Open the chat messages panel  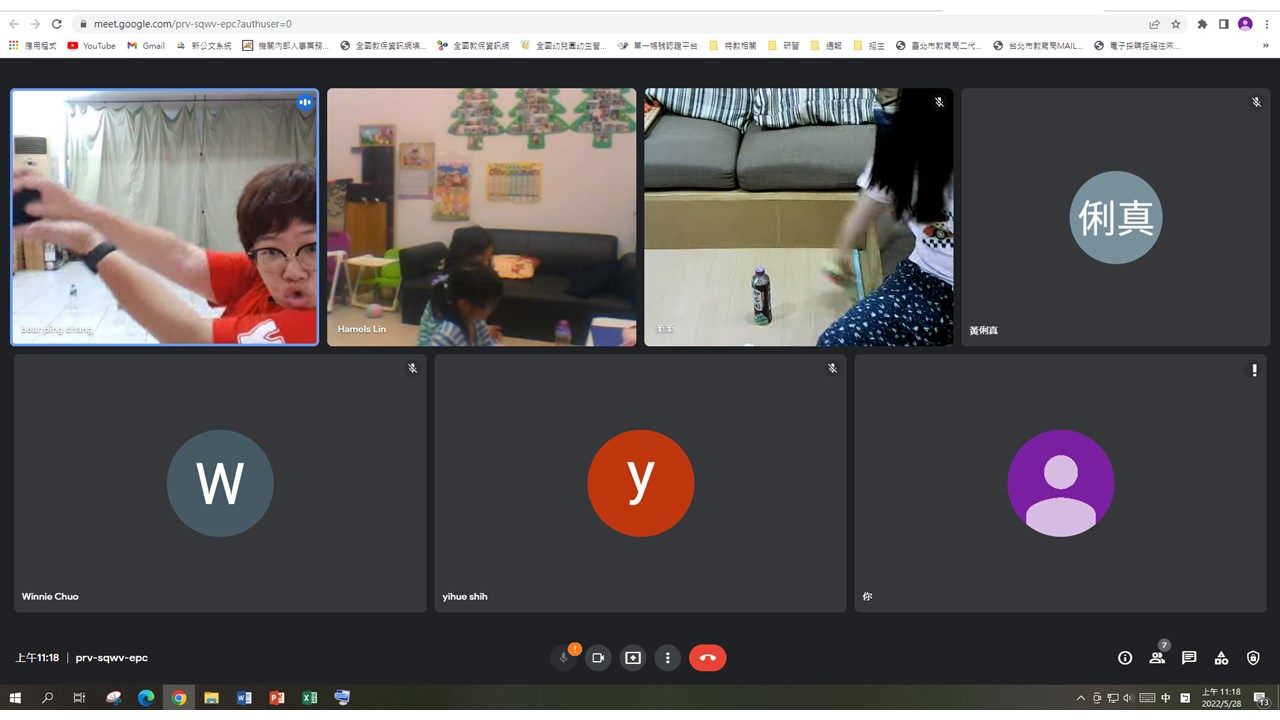tap(1189, 658)
